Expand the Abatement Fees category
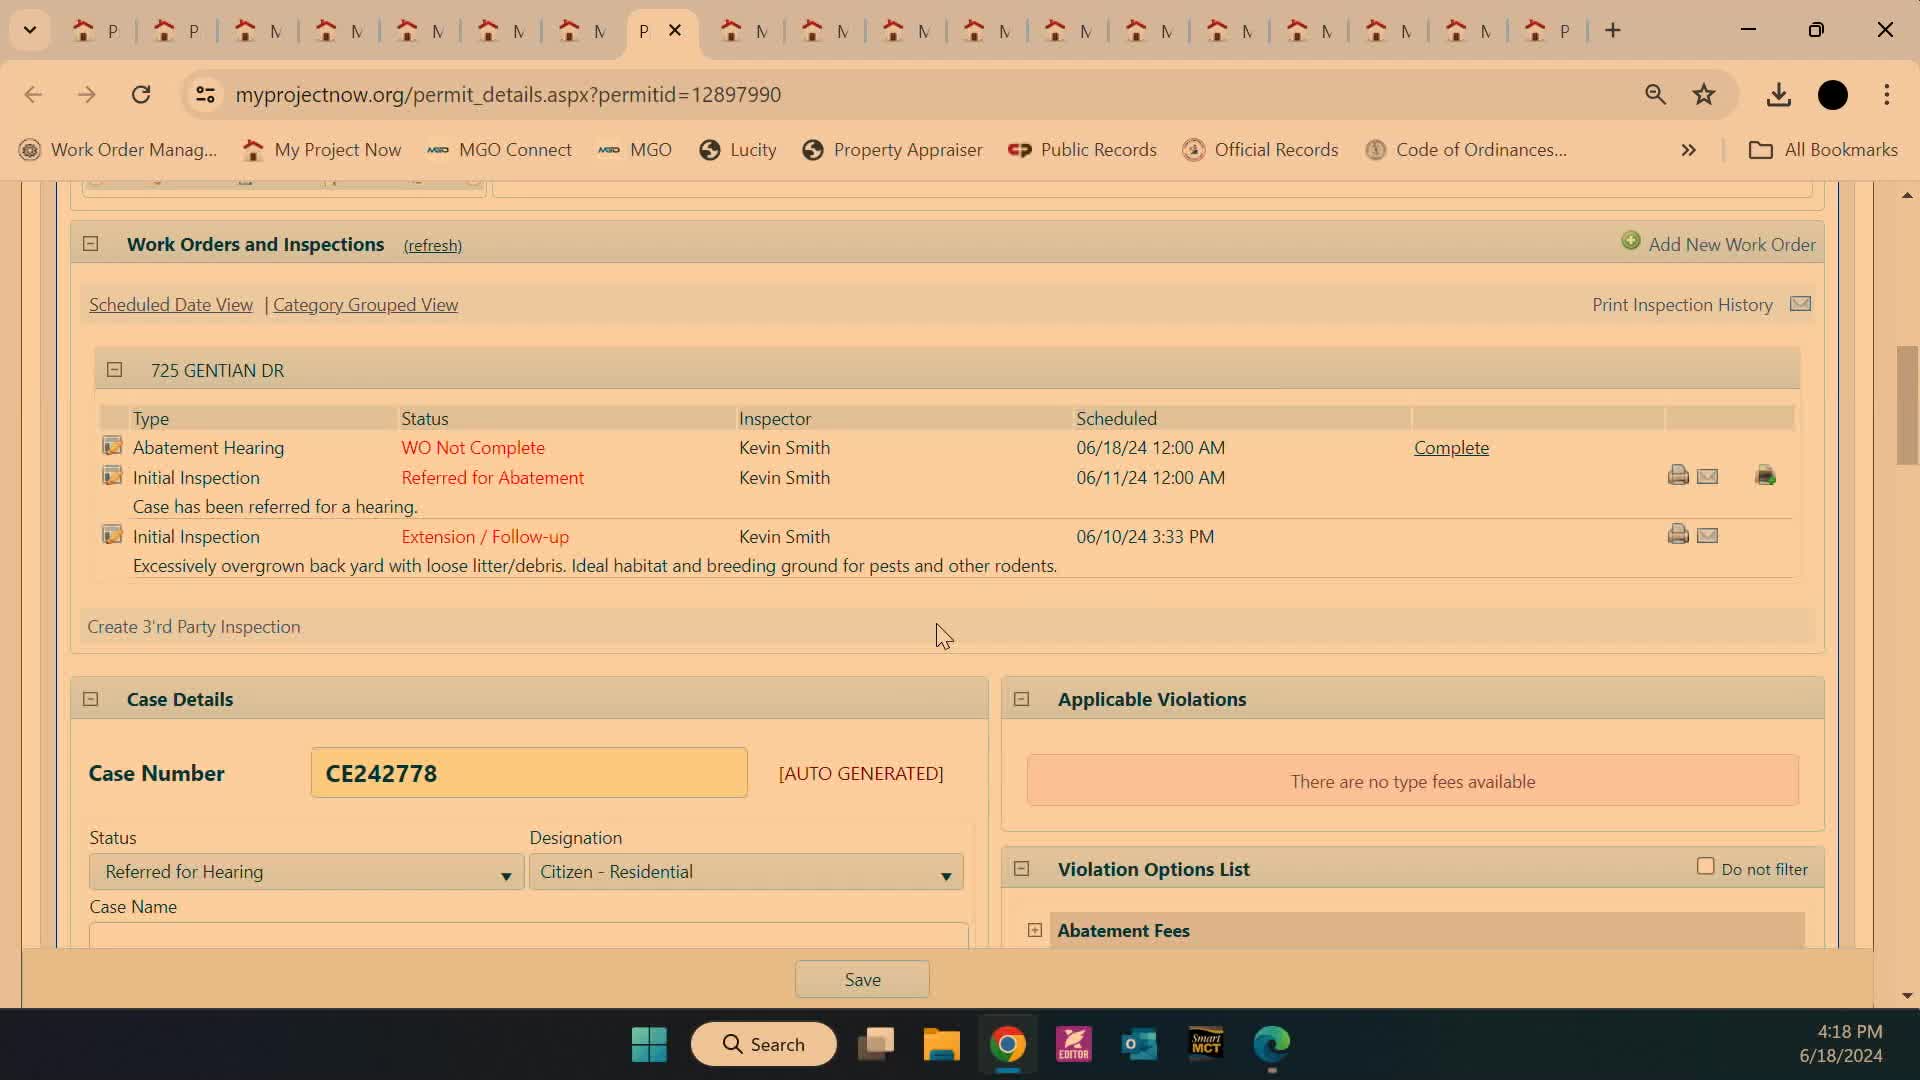The width and height of the screenshot is (1920, 1080). coord(1035,930)
